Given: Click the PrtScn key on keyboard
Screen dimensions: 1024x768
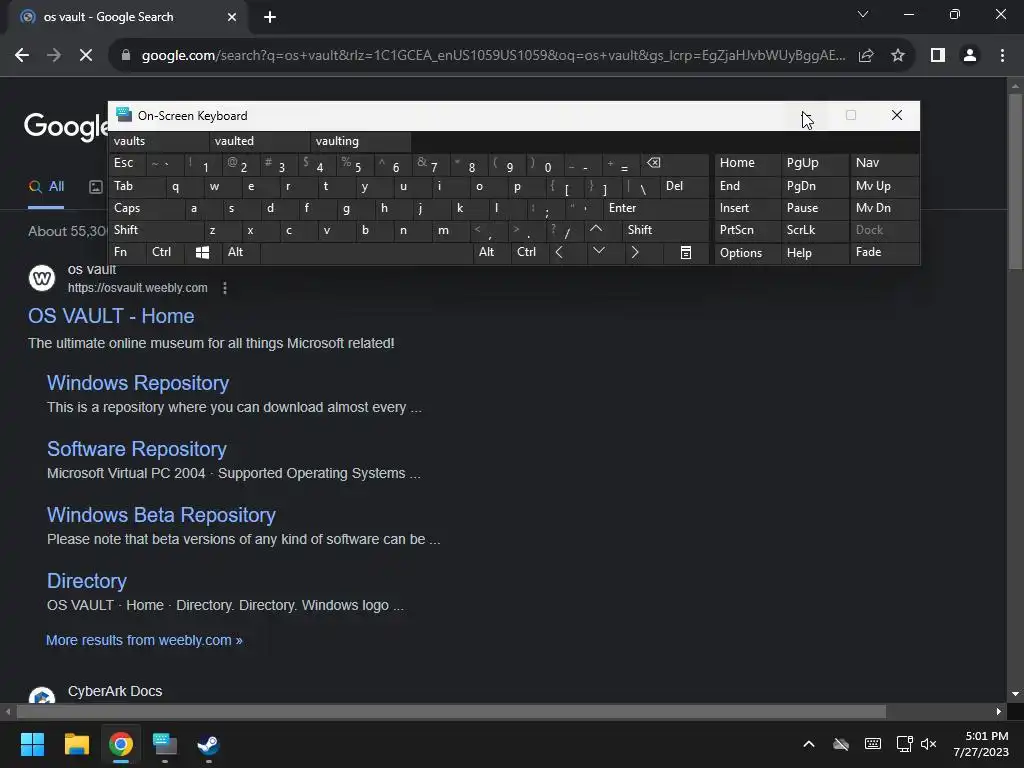Looking at the screenshot, I should 747,230.
